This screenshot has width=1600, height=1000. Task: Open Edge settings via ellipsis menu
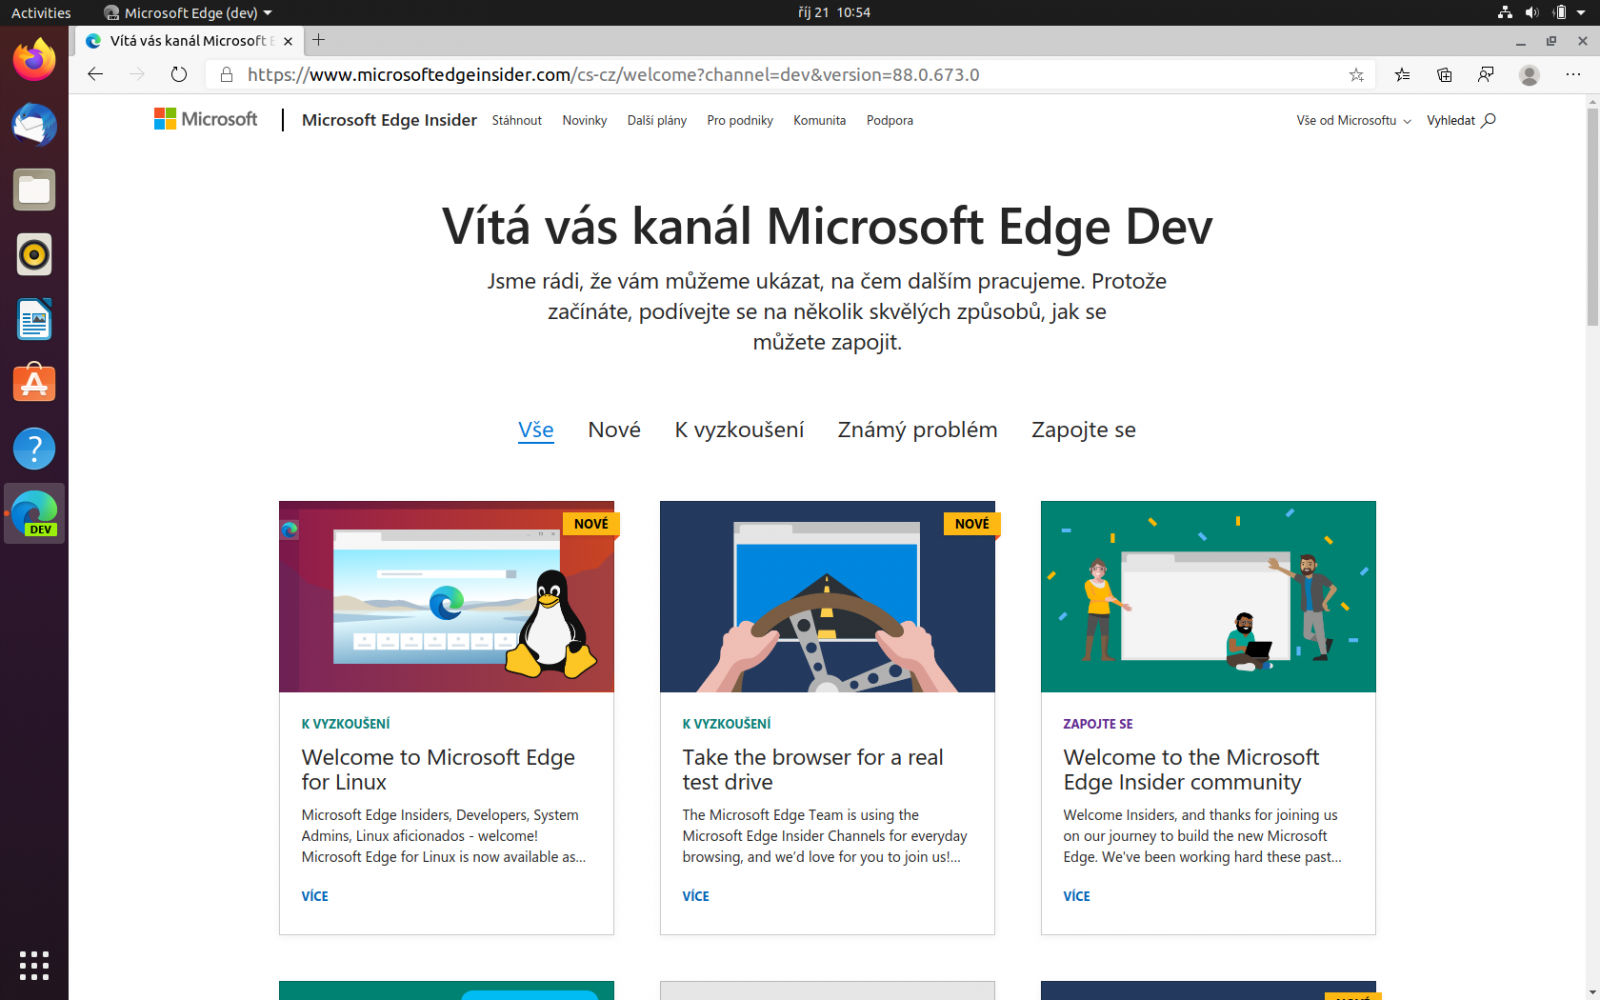[x=1573, y=74]
